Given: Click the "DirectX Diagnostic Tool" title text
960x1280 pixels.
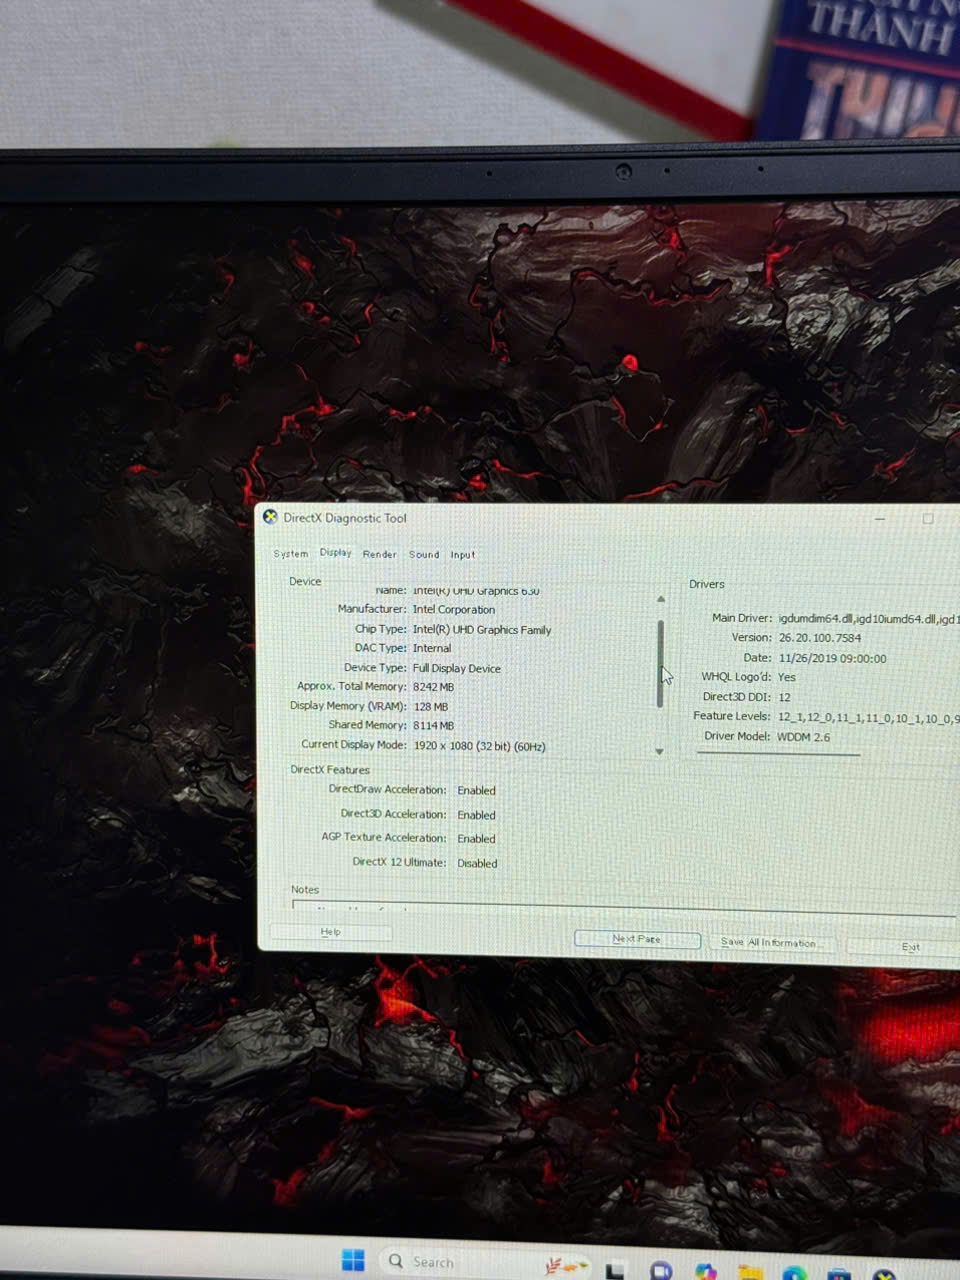Looking at the screenshot, I should [345, 518].
